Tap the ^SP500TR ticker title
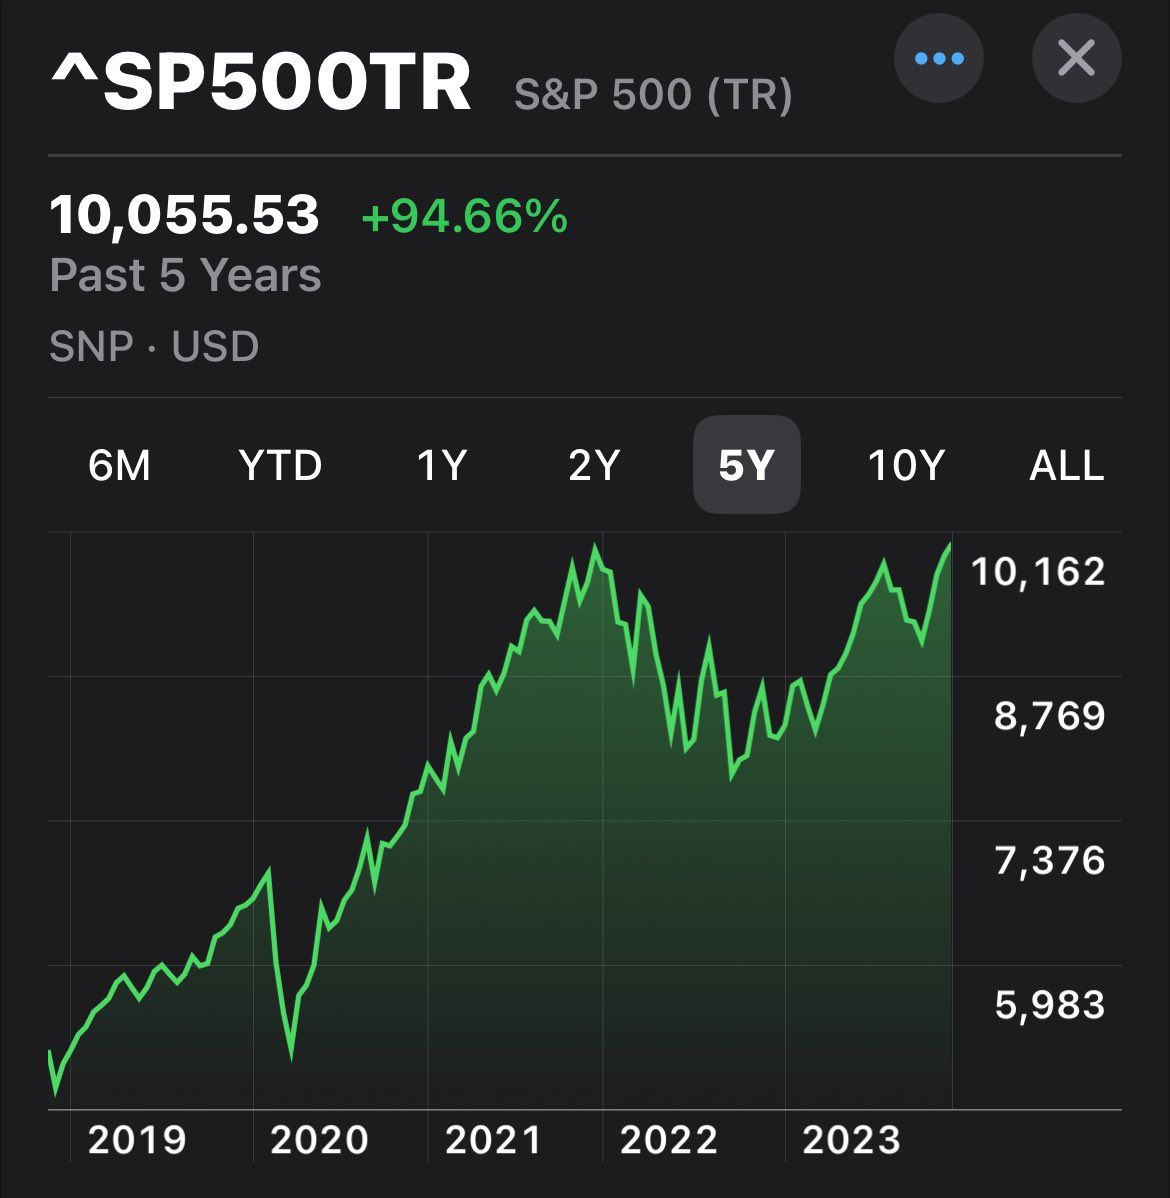 tap(261, 84)
